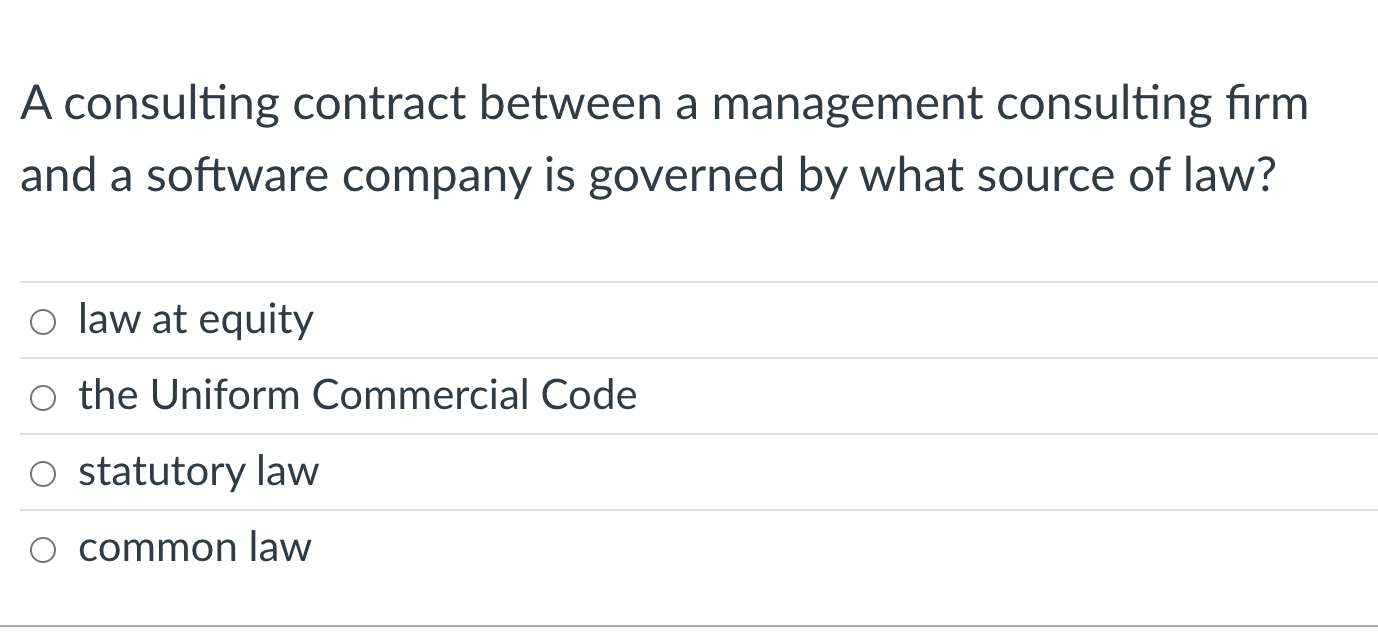The width and height of the screenshot is (1378, 636).
Task: Click the circle next to 'statutory law'
Action: tap(42, 473)
